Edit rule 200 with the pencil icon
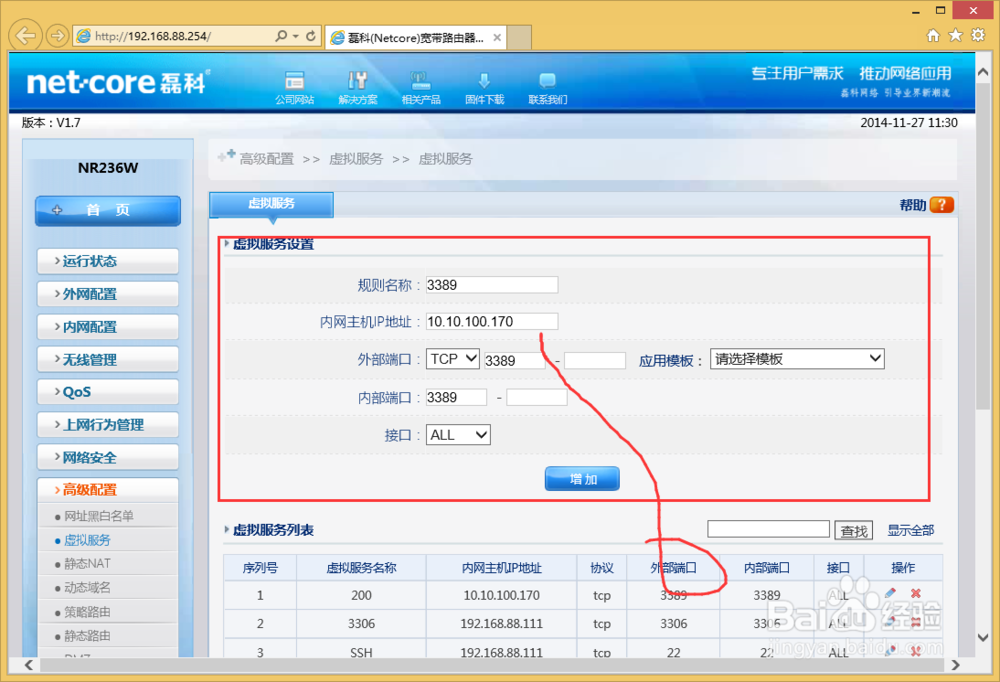1000x682 pixels. 890,593
